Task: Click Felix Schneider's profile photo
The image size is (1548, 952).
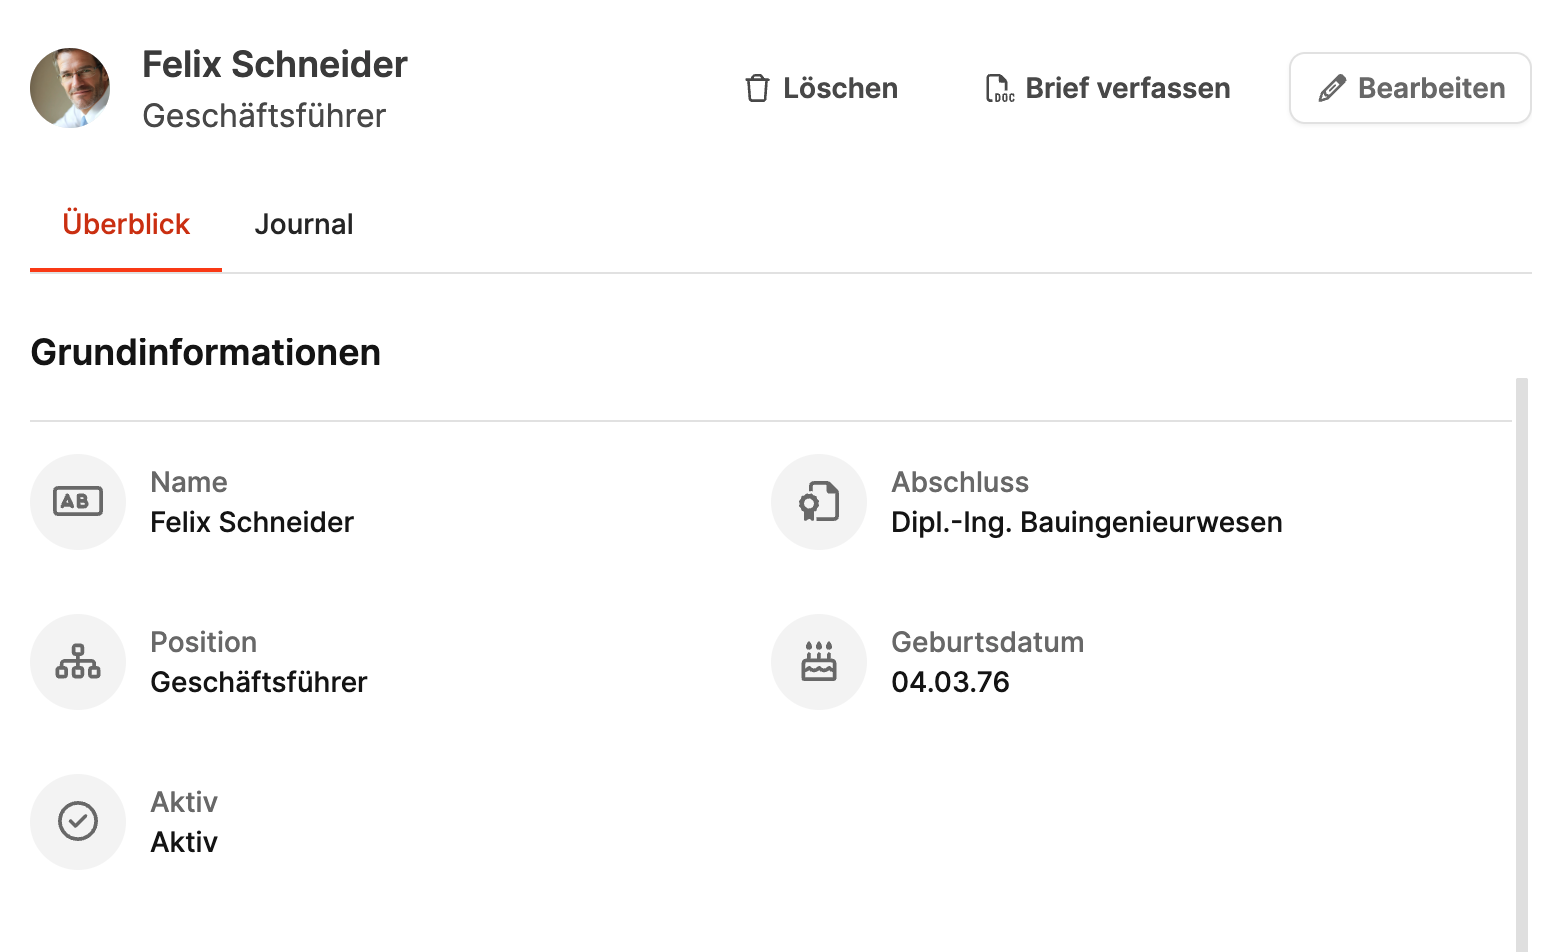Action: click(x=70, y=88)
